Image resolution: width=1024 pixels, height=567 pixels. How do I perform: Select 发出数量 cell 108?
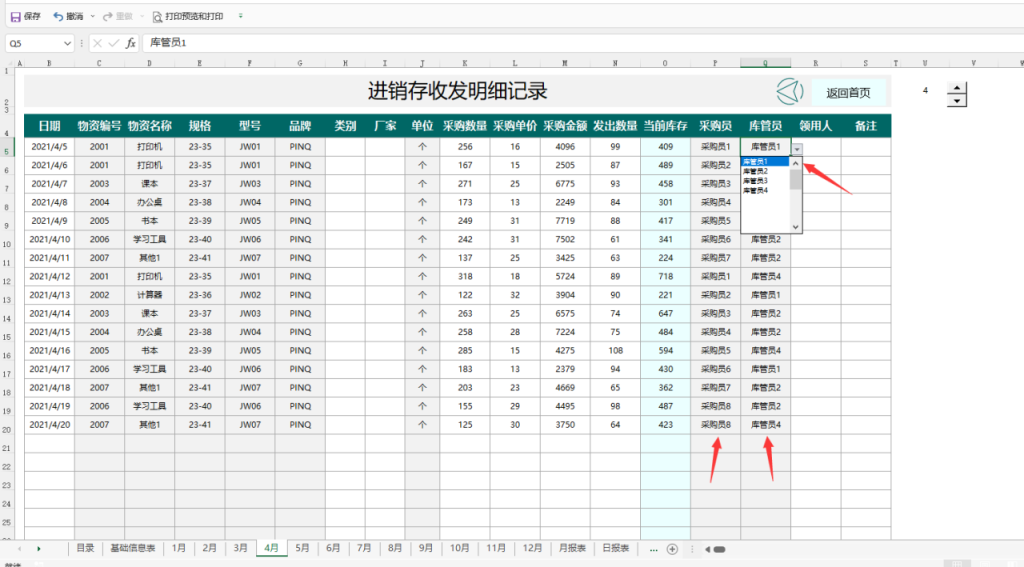pyautogui.click(x=615, y=350)
